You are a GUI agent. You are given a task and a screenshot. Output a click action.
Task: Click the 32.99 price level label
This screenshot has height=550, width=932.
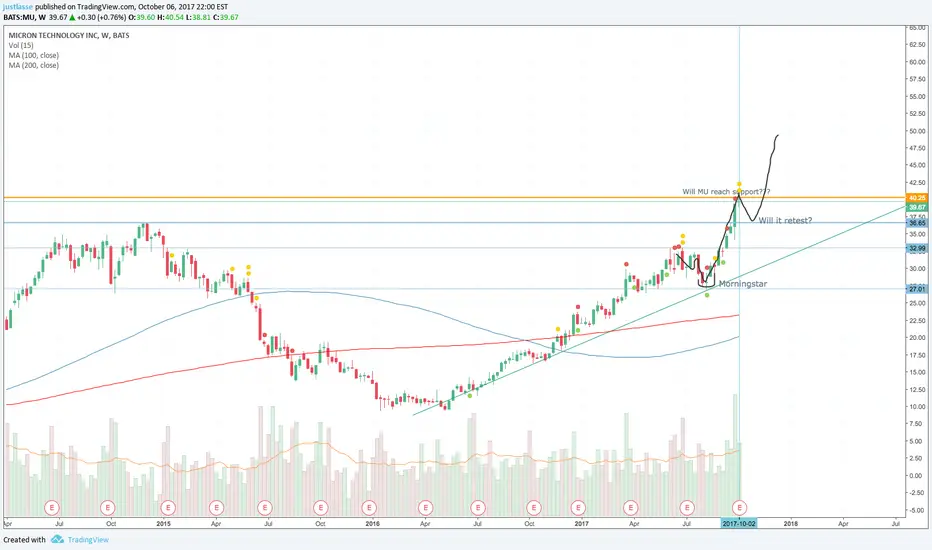[x=917, y=248]
